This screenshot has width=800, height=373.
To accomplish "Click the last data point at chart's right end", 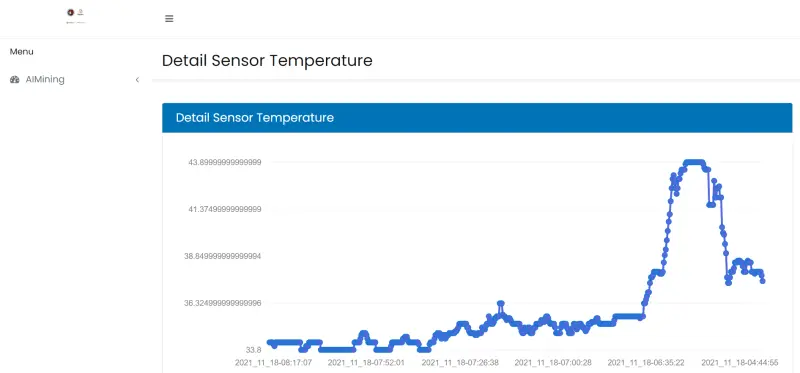I will point(763,281).
